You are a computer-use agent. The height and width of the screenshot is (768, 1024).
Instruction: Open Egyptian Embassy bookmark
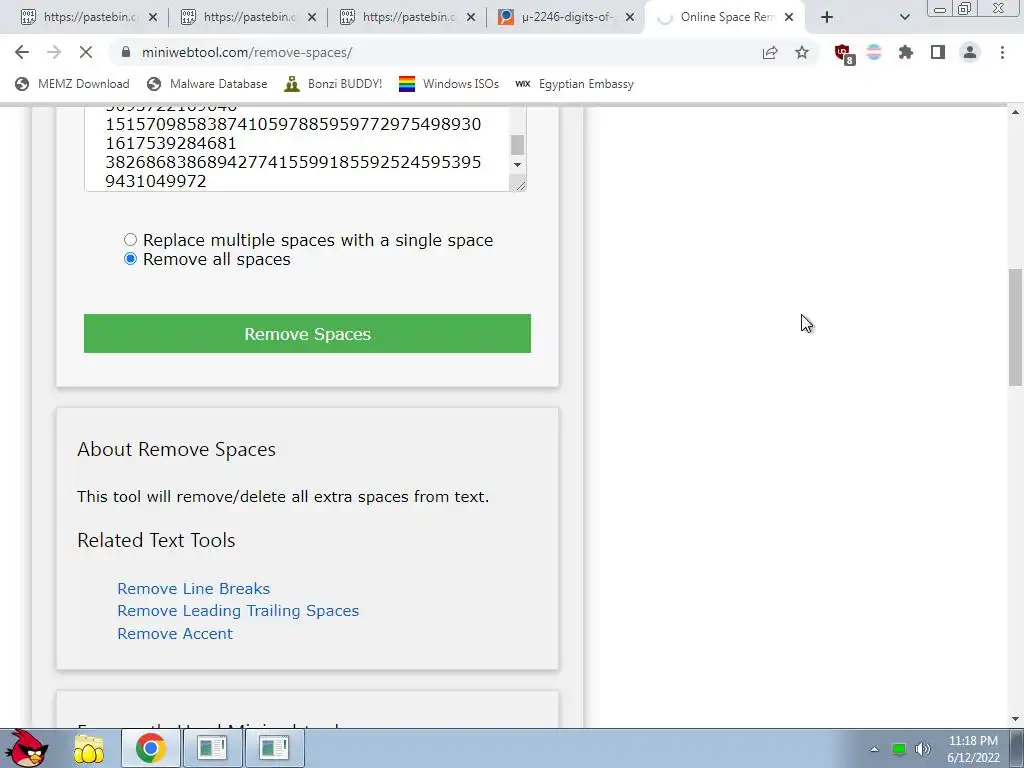point(575,84)
